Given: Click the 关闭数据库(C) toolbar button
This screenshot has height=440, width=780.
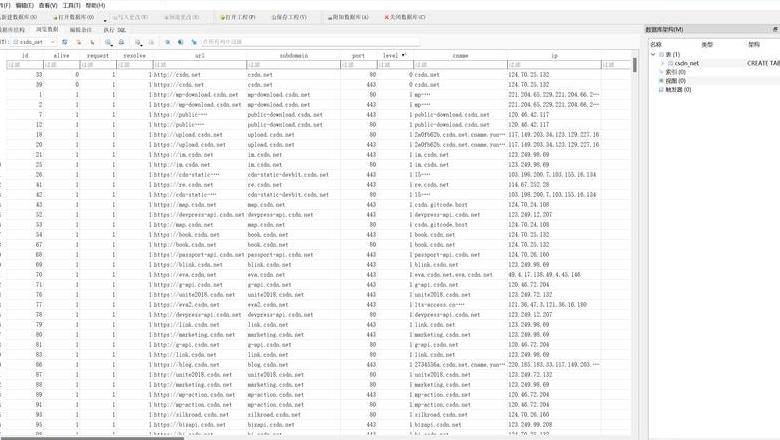Looking at the screenshot, I should coord(404,17).
